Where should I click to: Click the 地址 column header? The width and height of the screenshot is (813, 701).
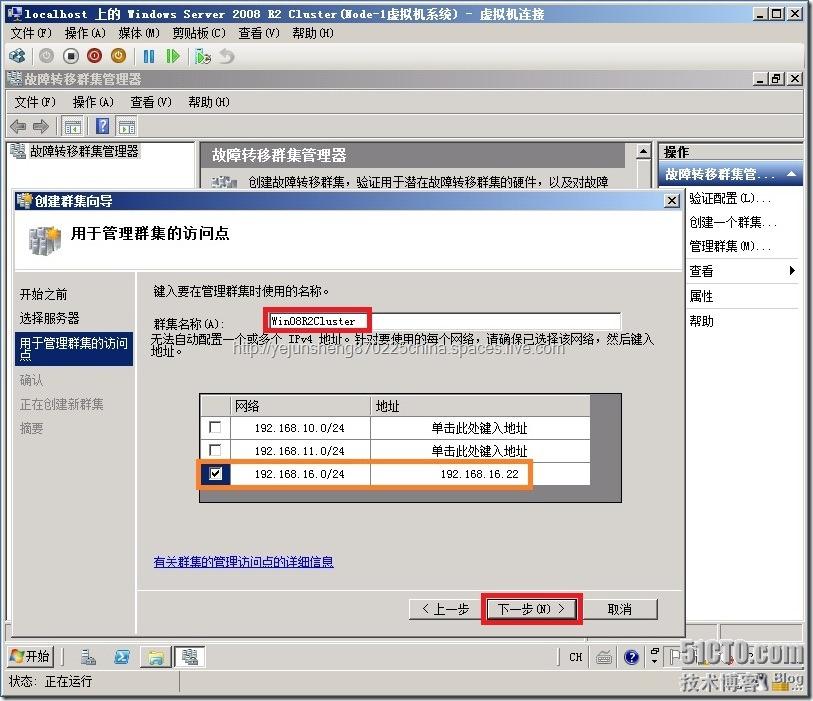pos(480,405)
